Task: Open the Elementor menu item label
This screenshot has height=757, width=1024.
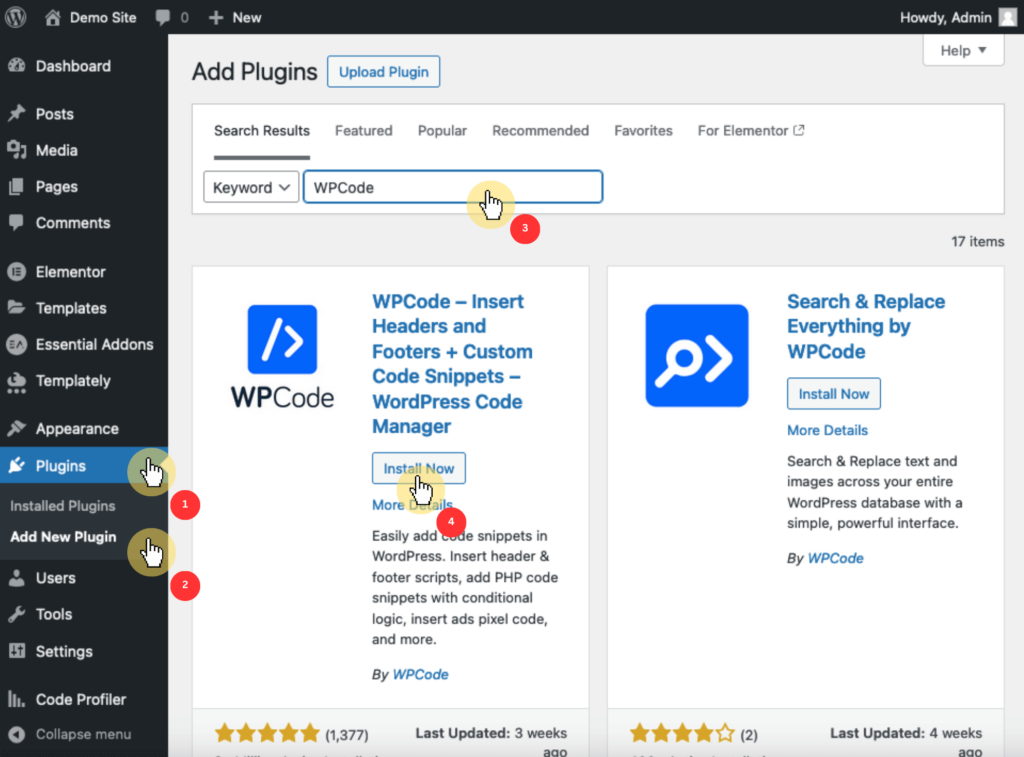Action: (x=71, y=272)
